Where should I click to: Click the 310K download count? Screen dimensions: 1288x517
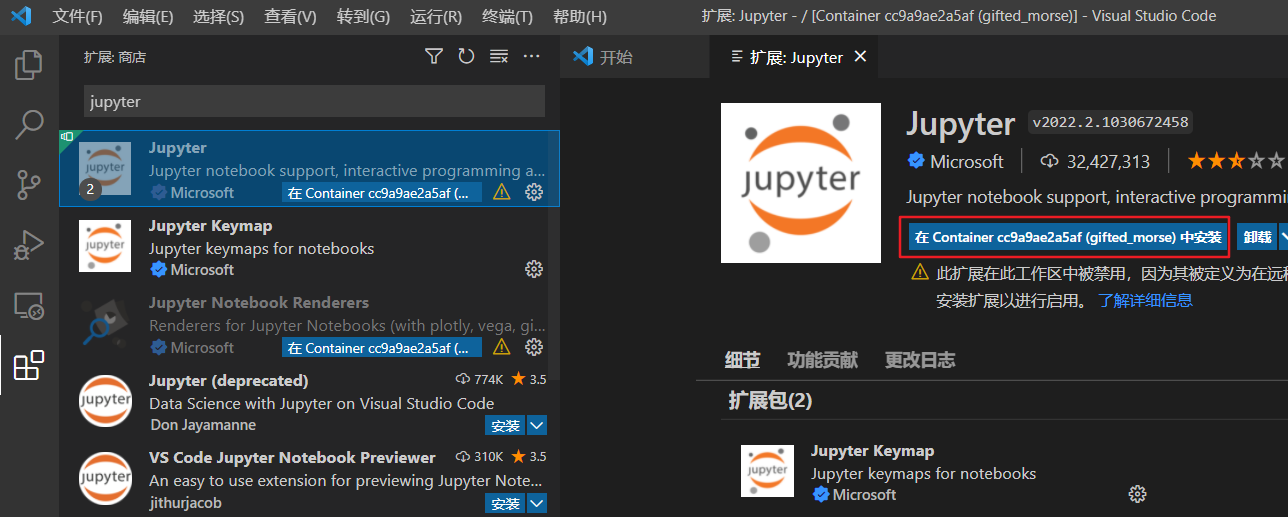pyautogui.click(x=481, y=457)
